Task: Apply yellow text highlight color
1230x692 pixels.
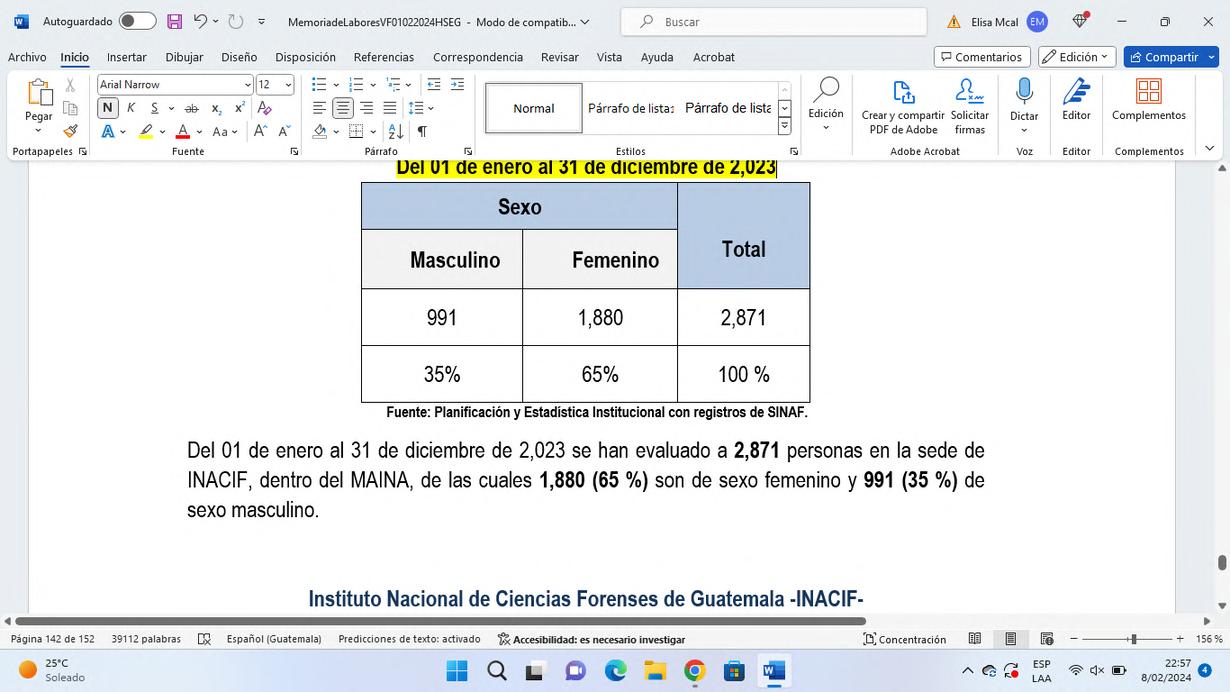Action: click(146, 131)
